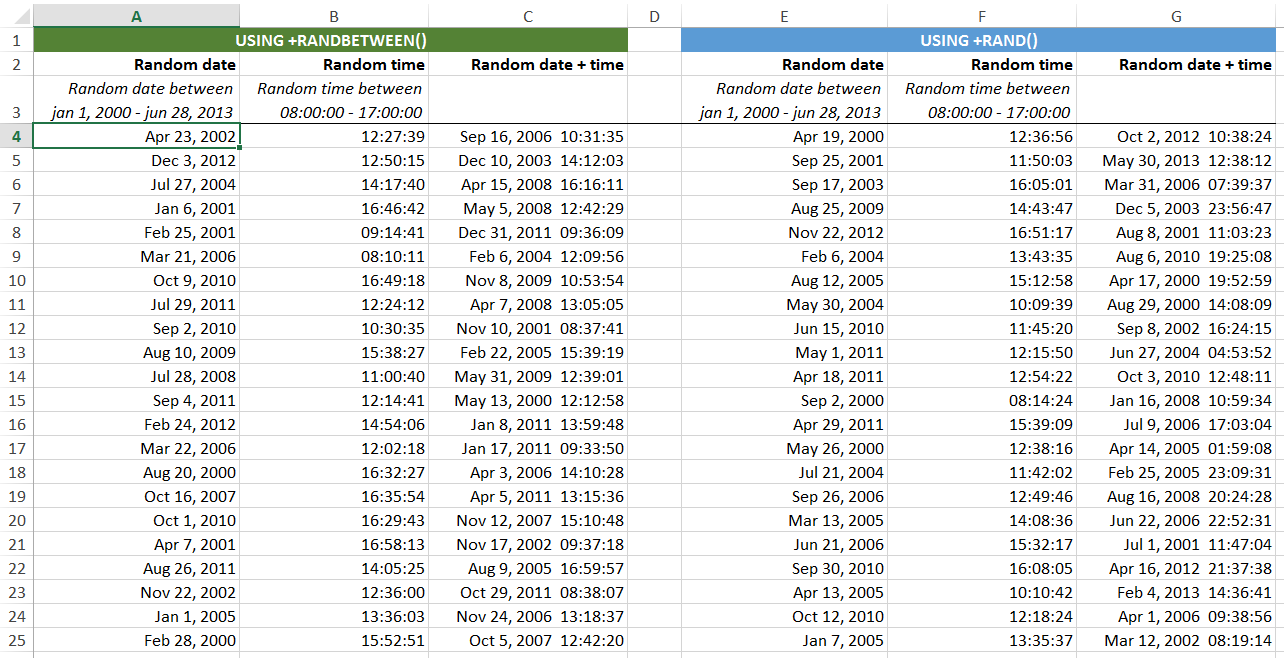Click column G header
This screenshot has width=1284, height=658.
point(1176,16)
